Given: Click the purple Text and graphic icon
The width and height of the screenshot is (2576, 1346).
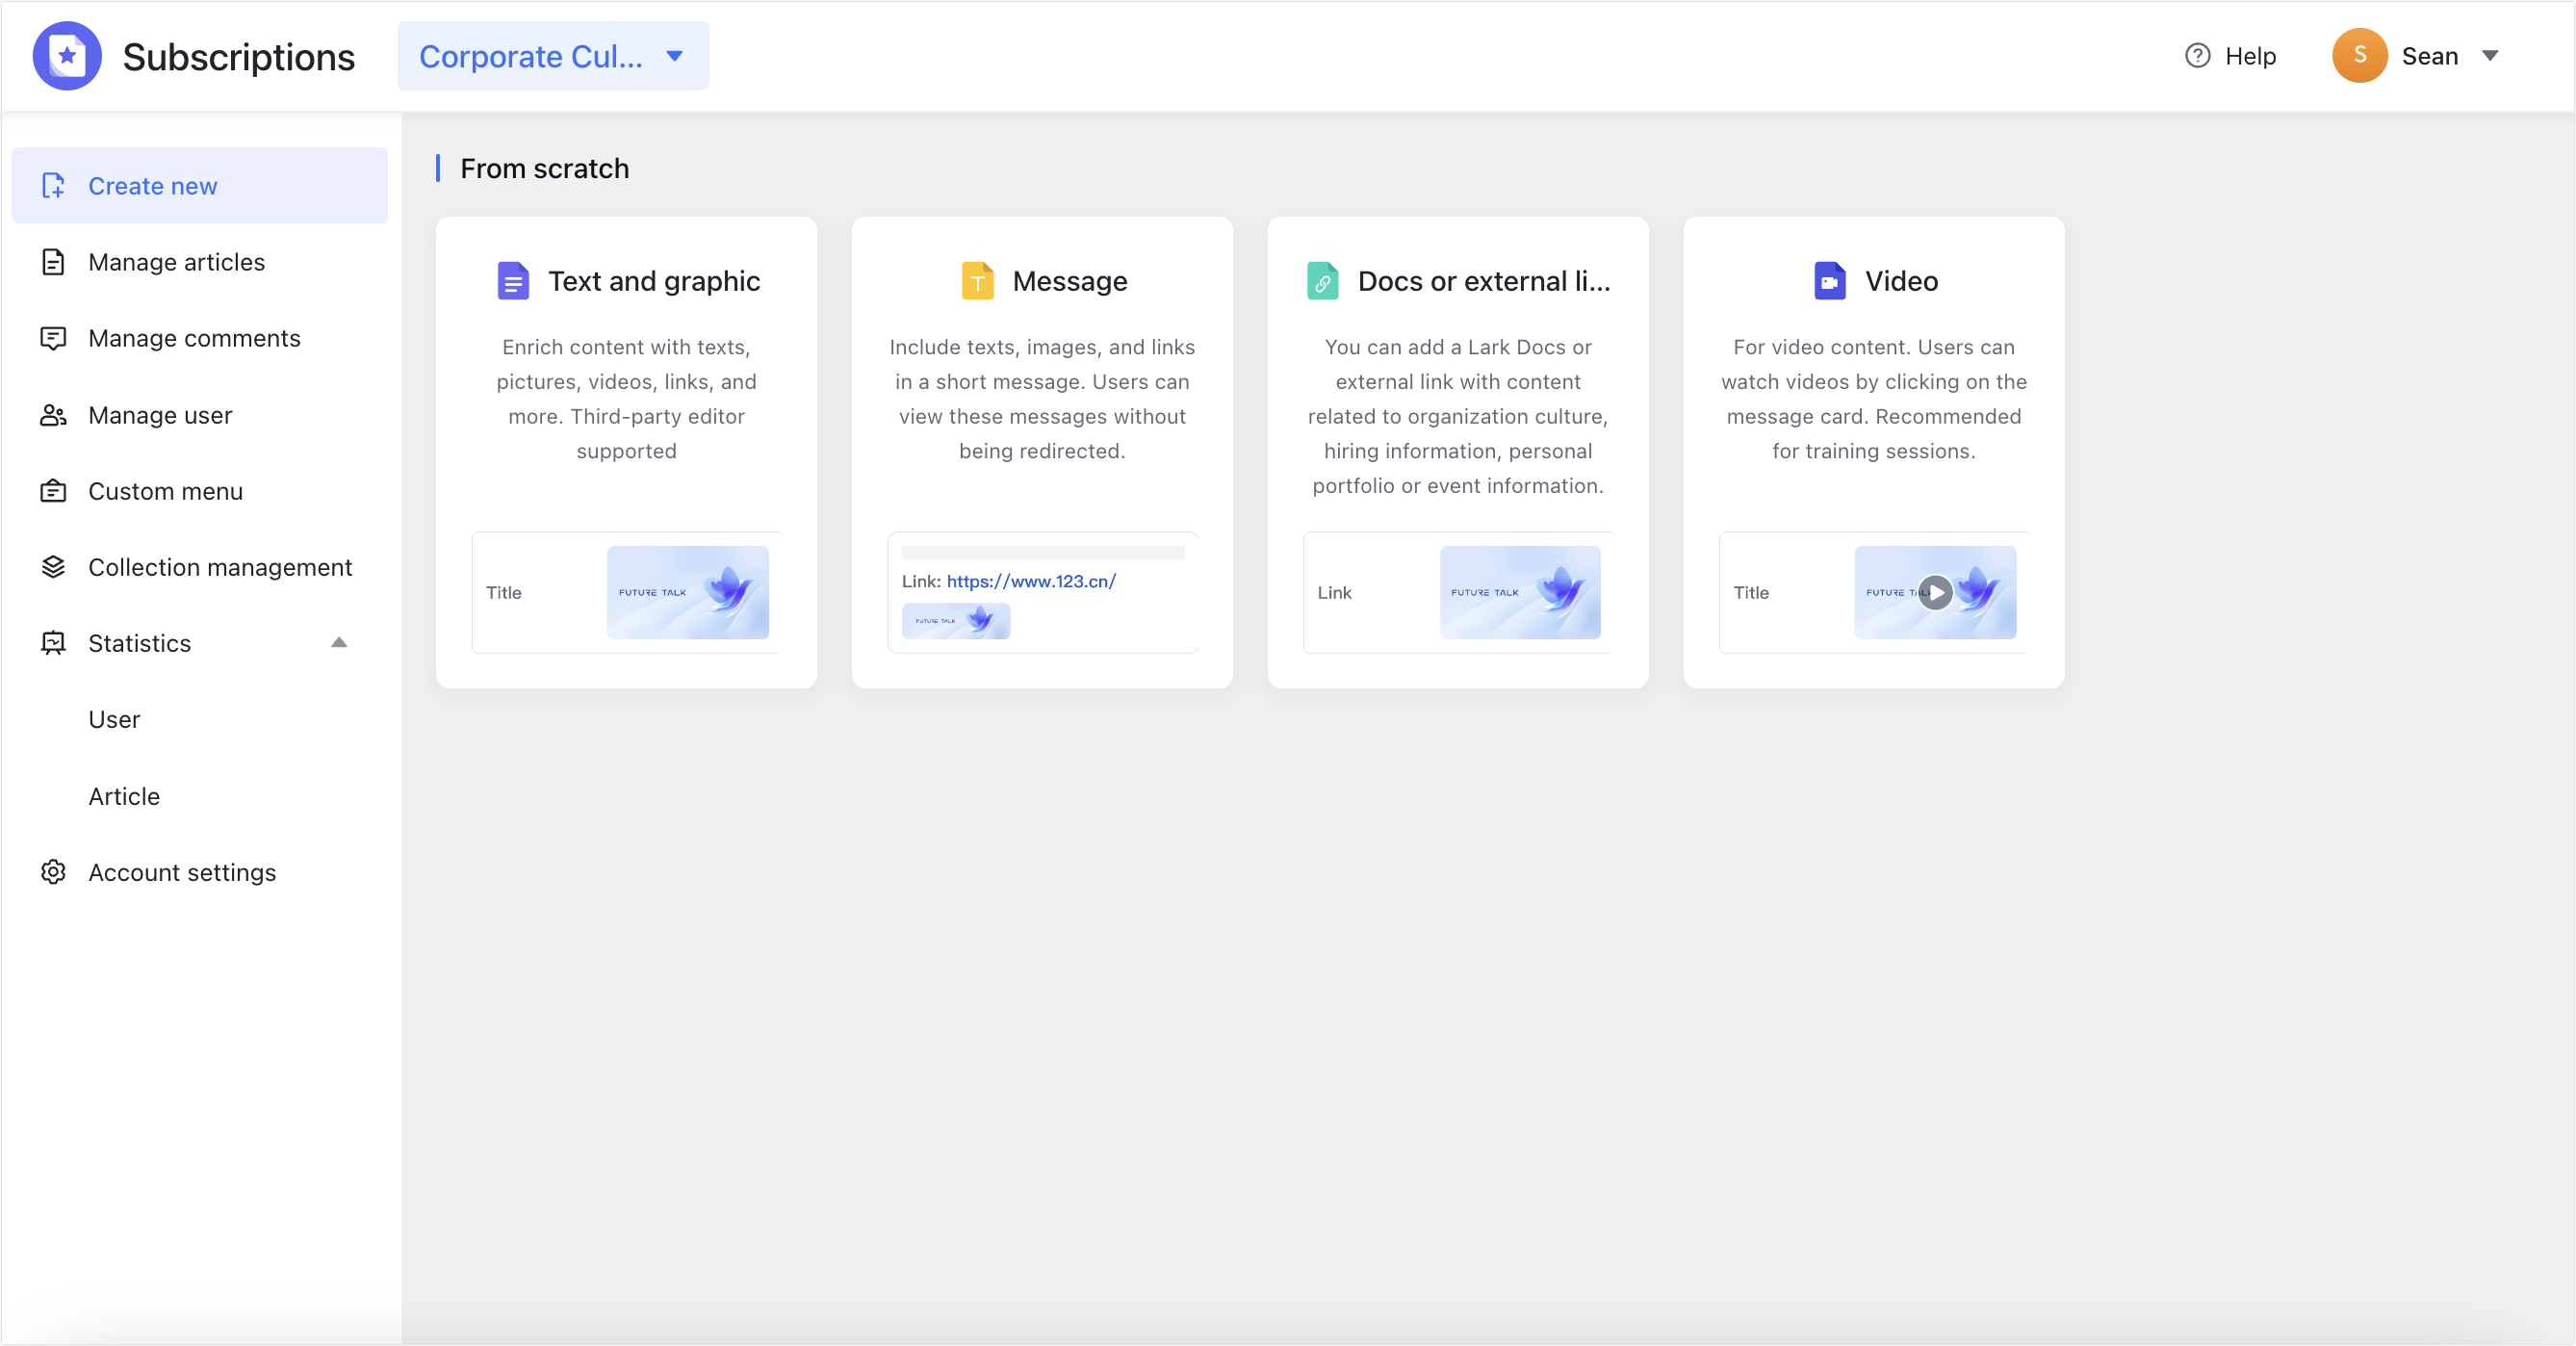Looking at the screenshot, I should (513, 281).
